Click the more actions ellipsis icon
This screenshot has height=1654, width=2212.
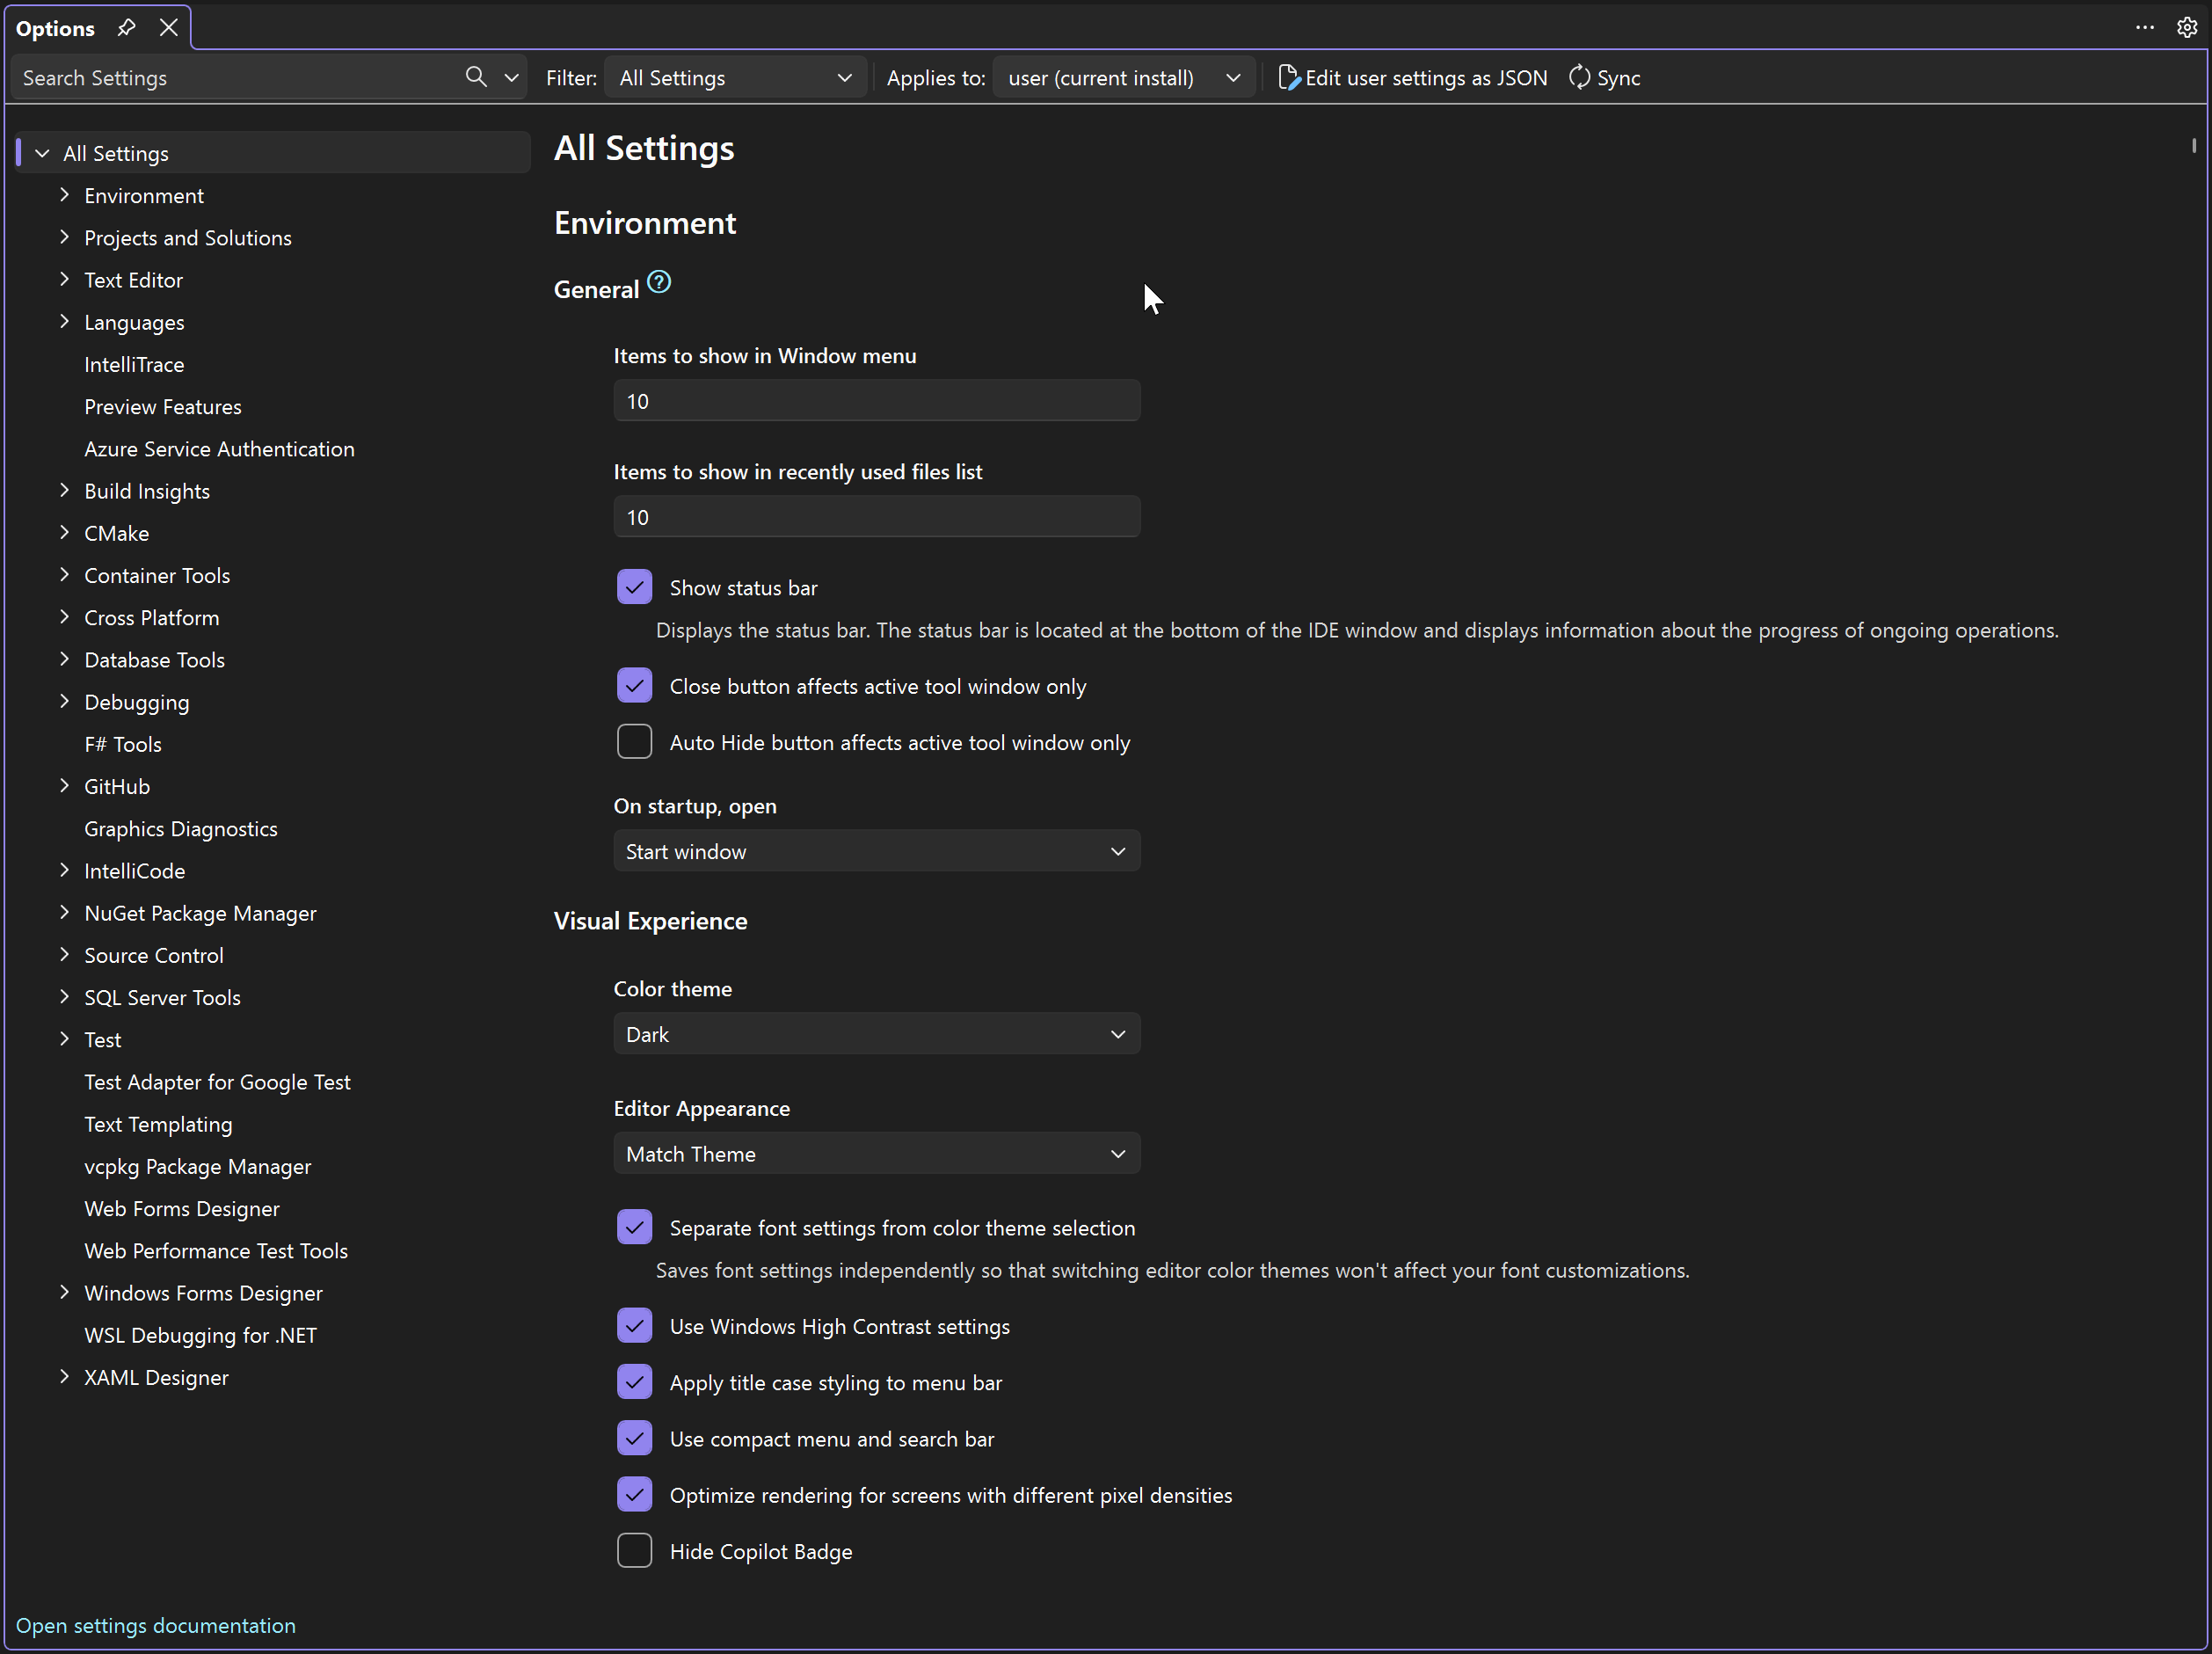pyautogui.click(x=2144, y=27)
